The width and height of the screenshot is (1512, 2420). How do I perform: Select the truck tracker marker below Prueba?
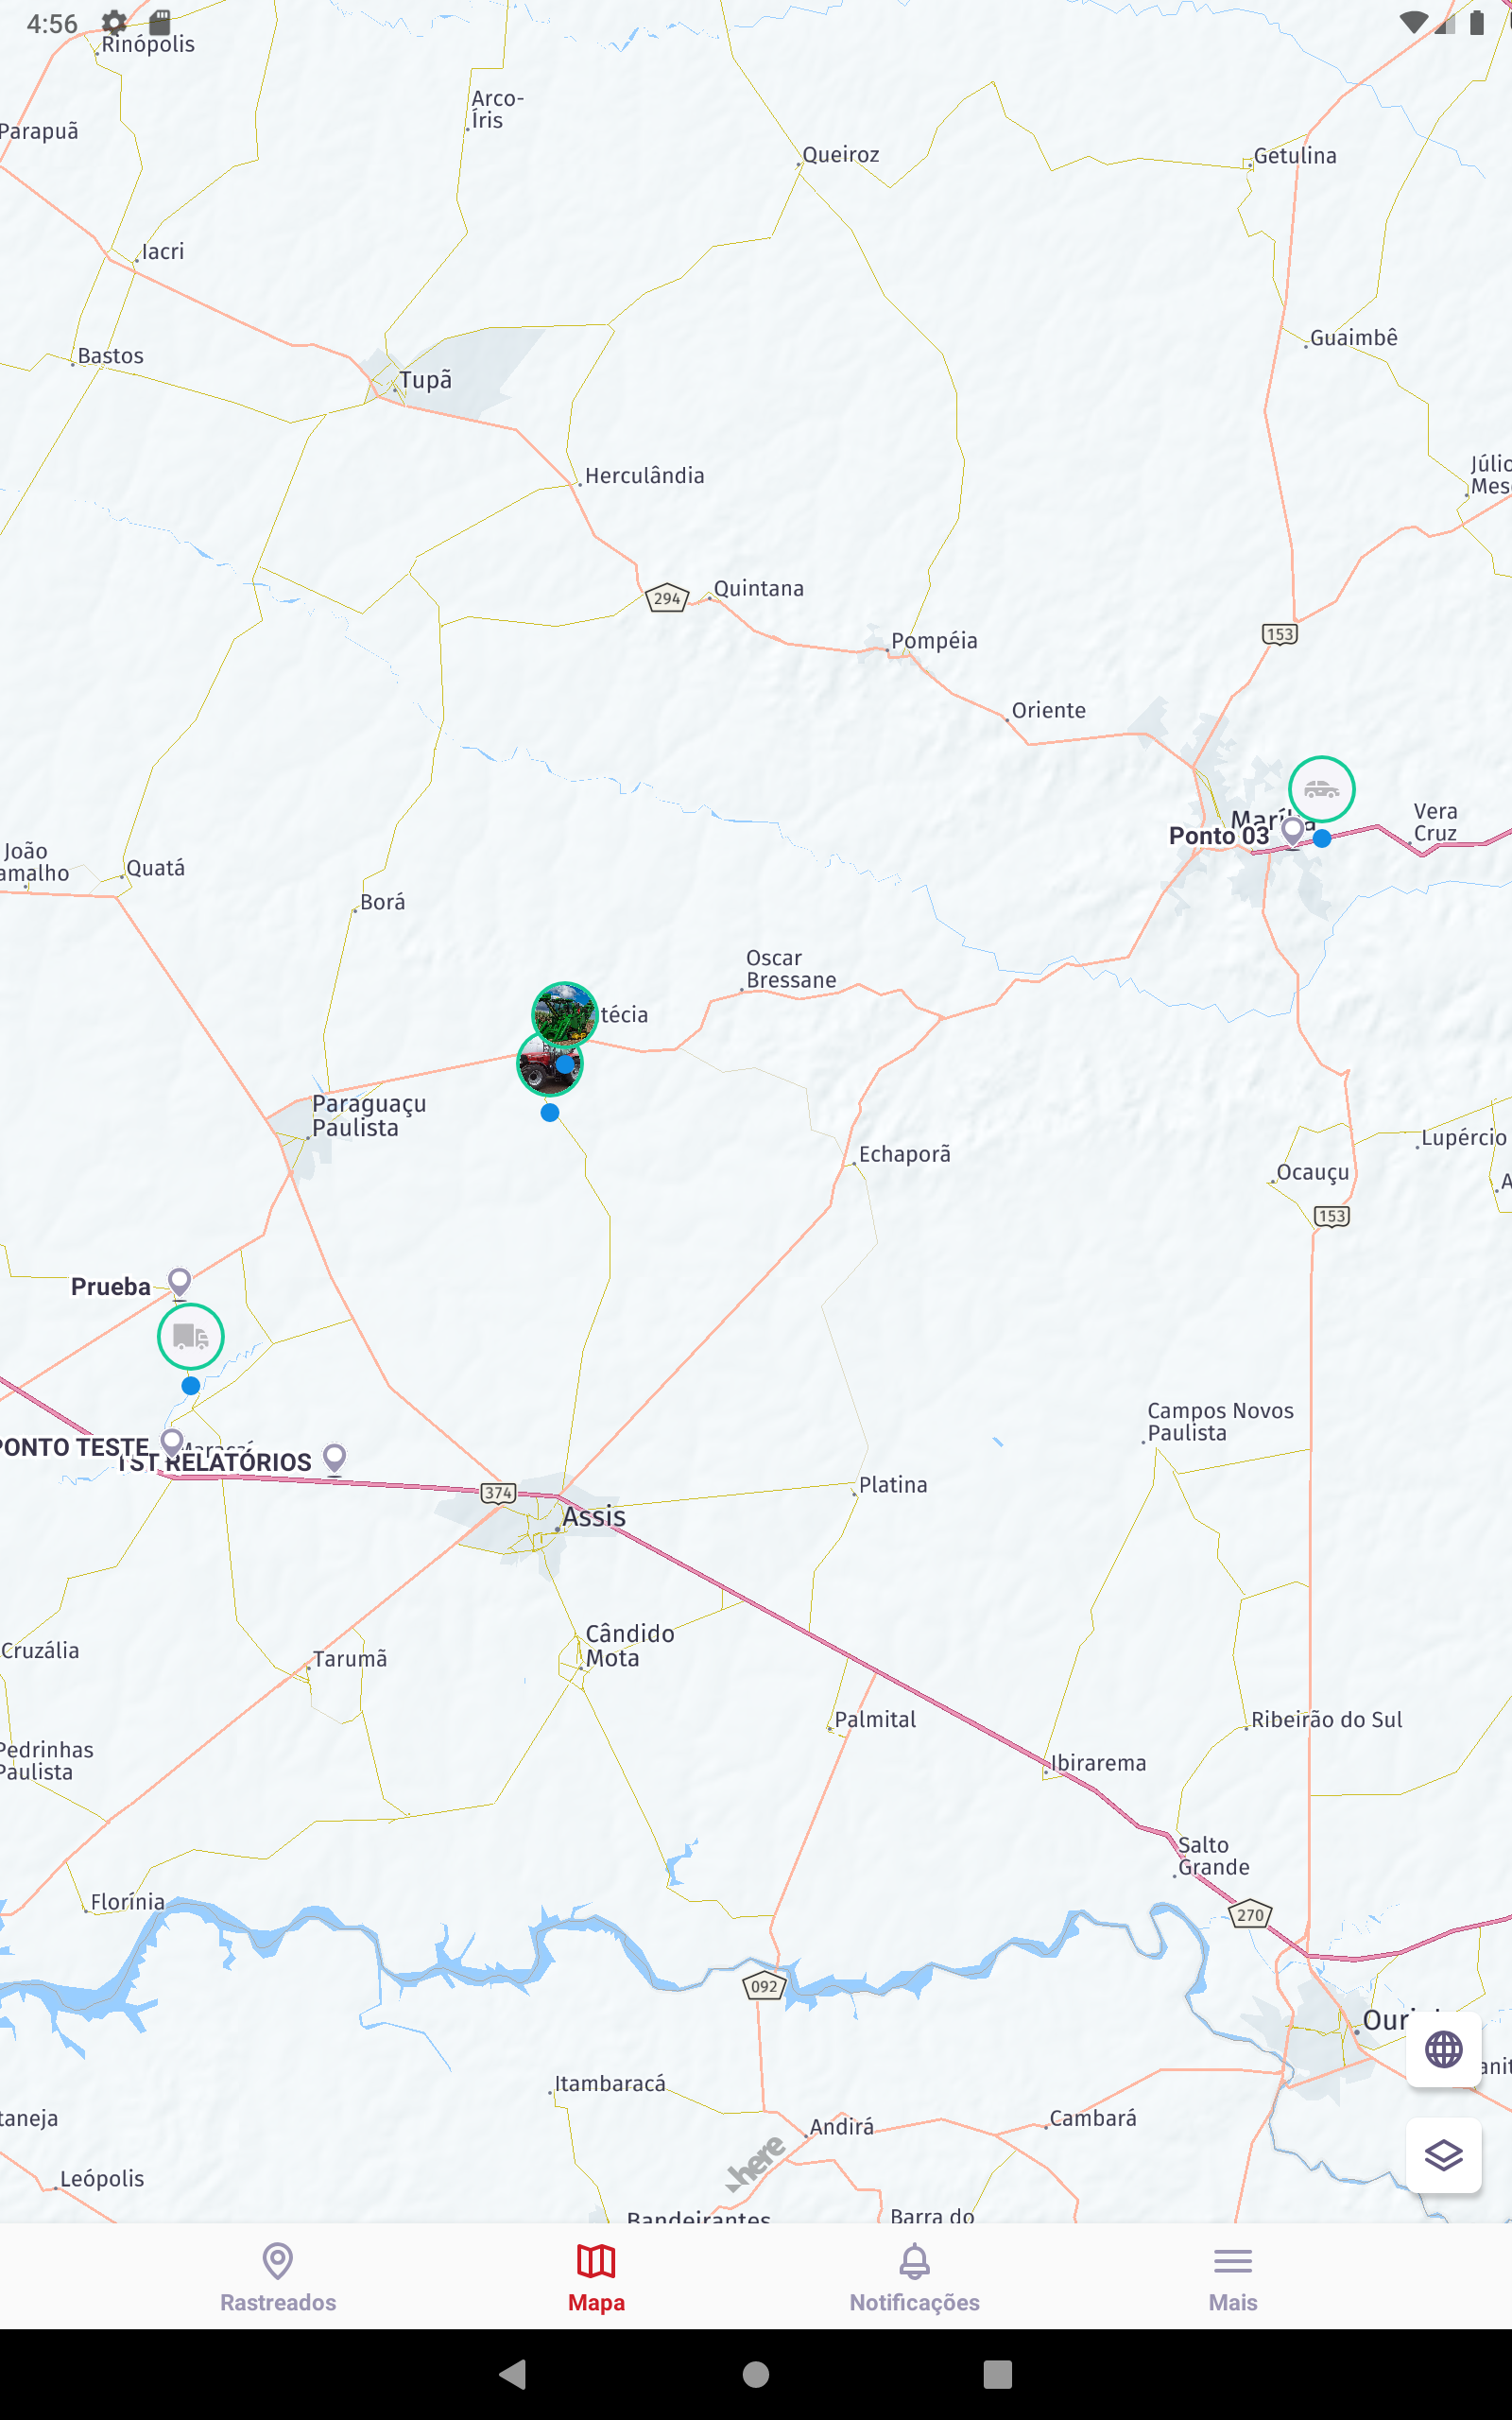coord(190,1336)
